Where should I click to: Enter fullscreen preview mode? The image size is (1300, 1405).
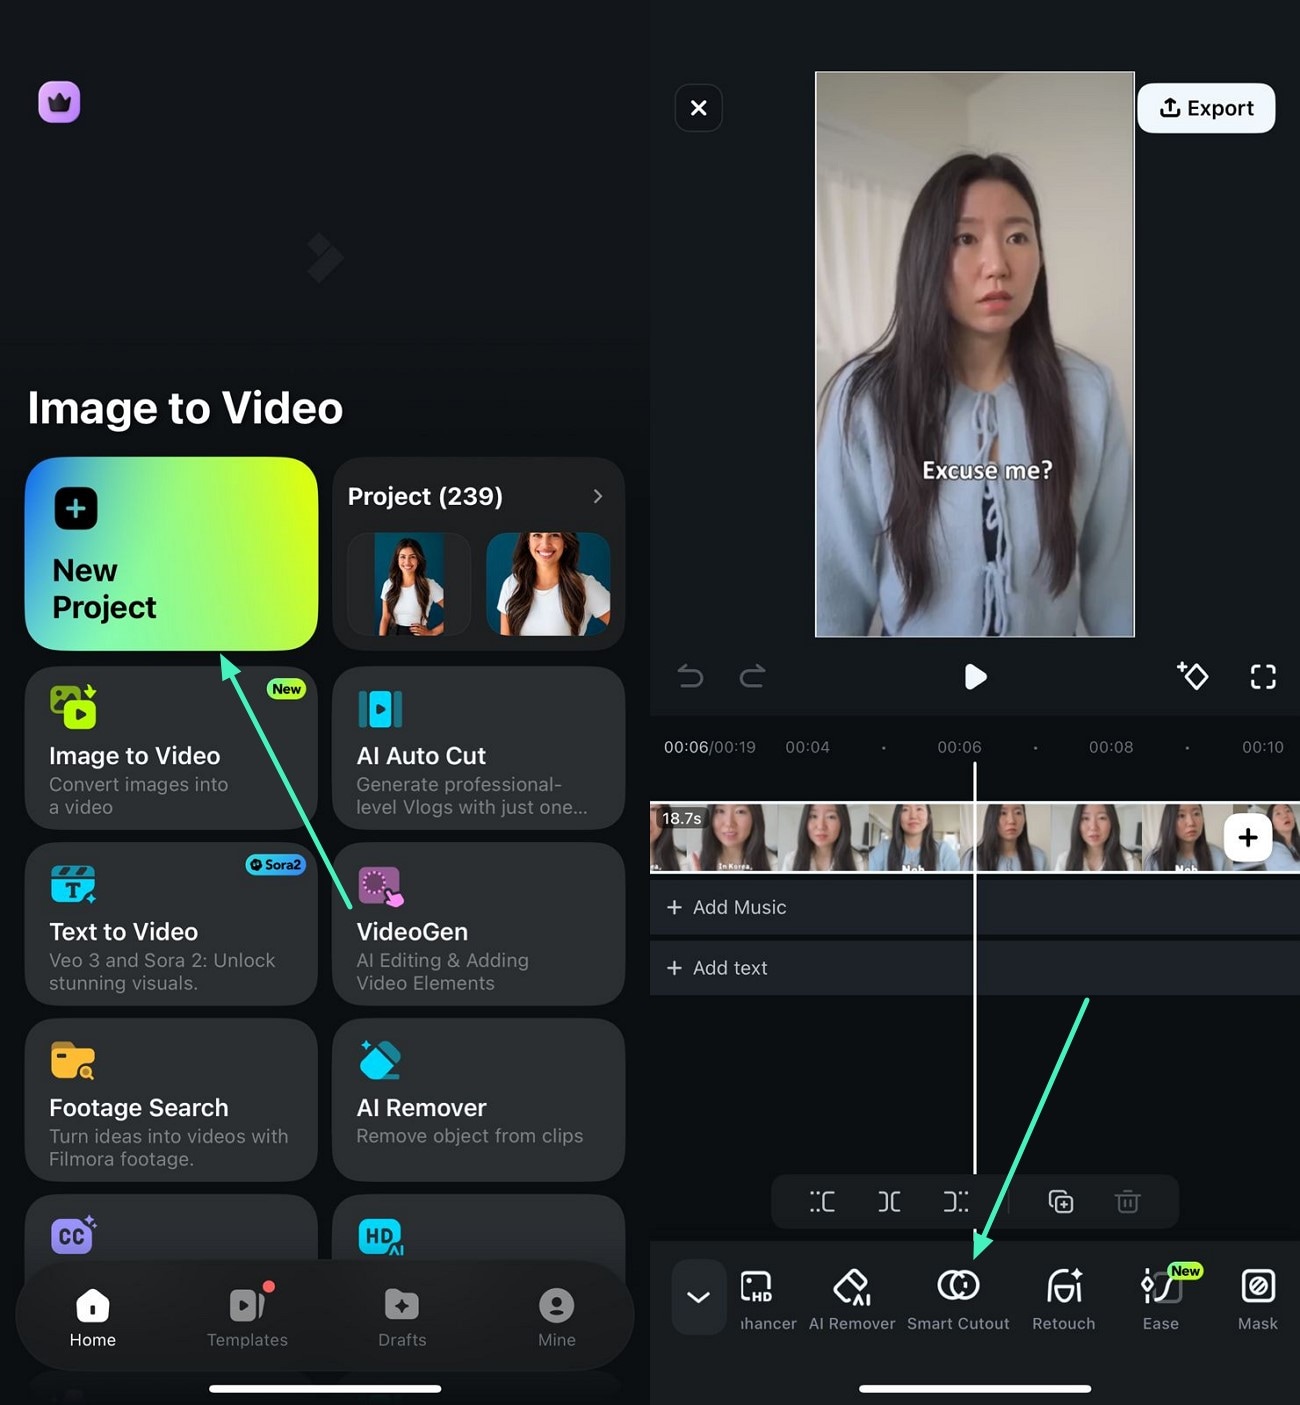coord(1262,676)
